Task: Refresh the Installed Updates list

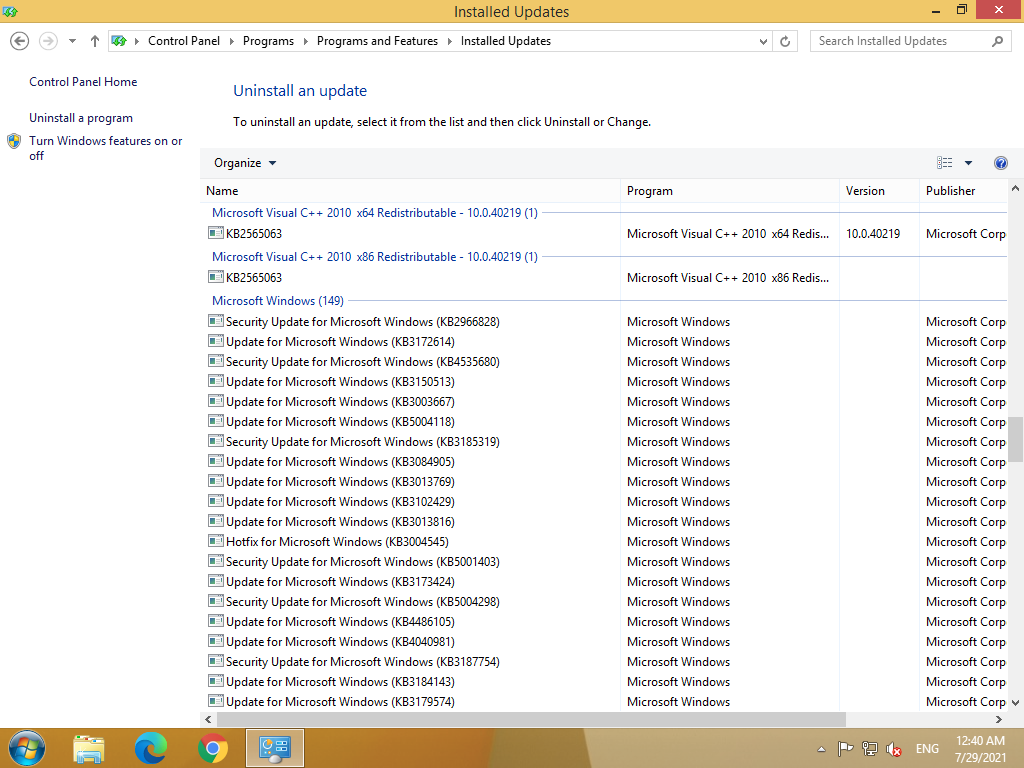Action: pos(786,41)
